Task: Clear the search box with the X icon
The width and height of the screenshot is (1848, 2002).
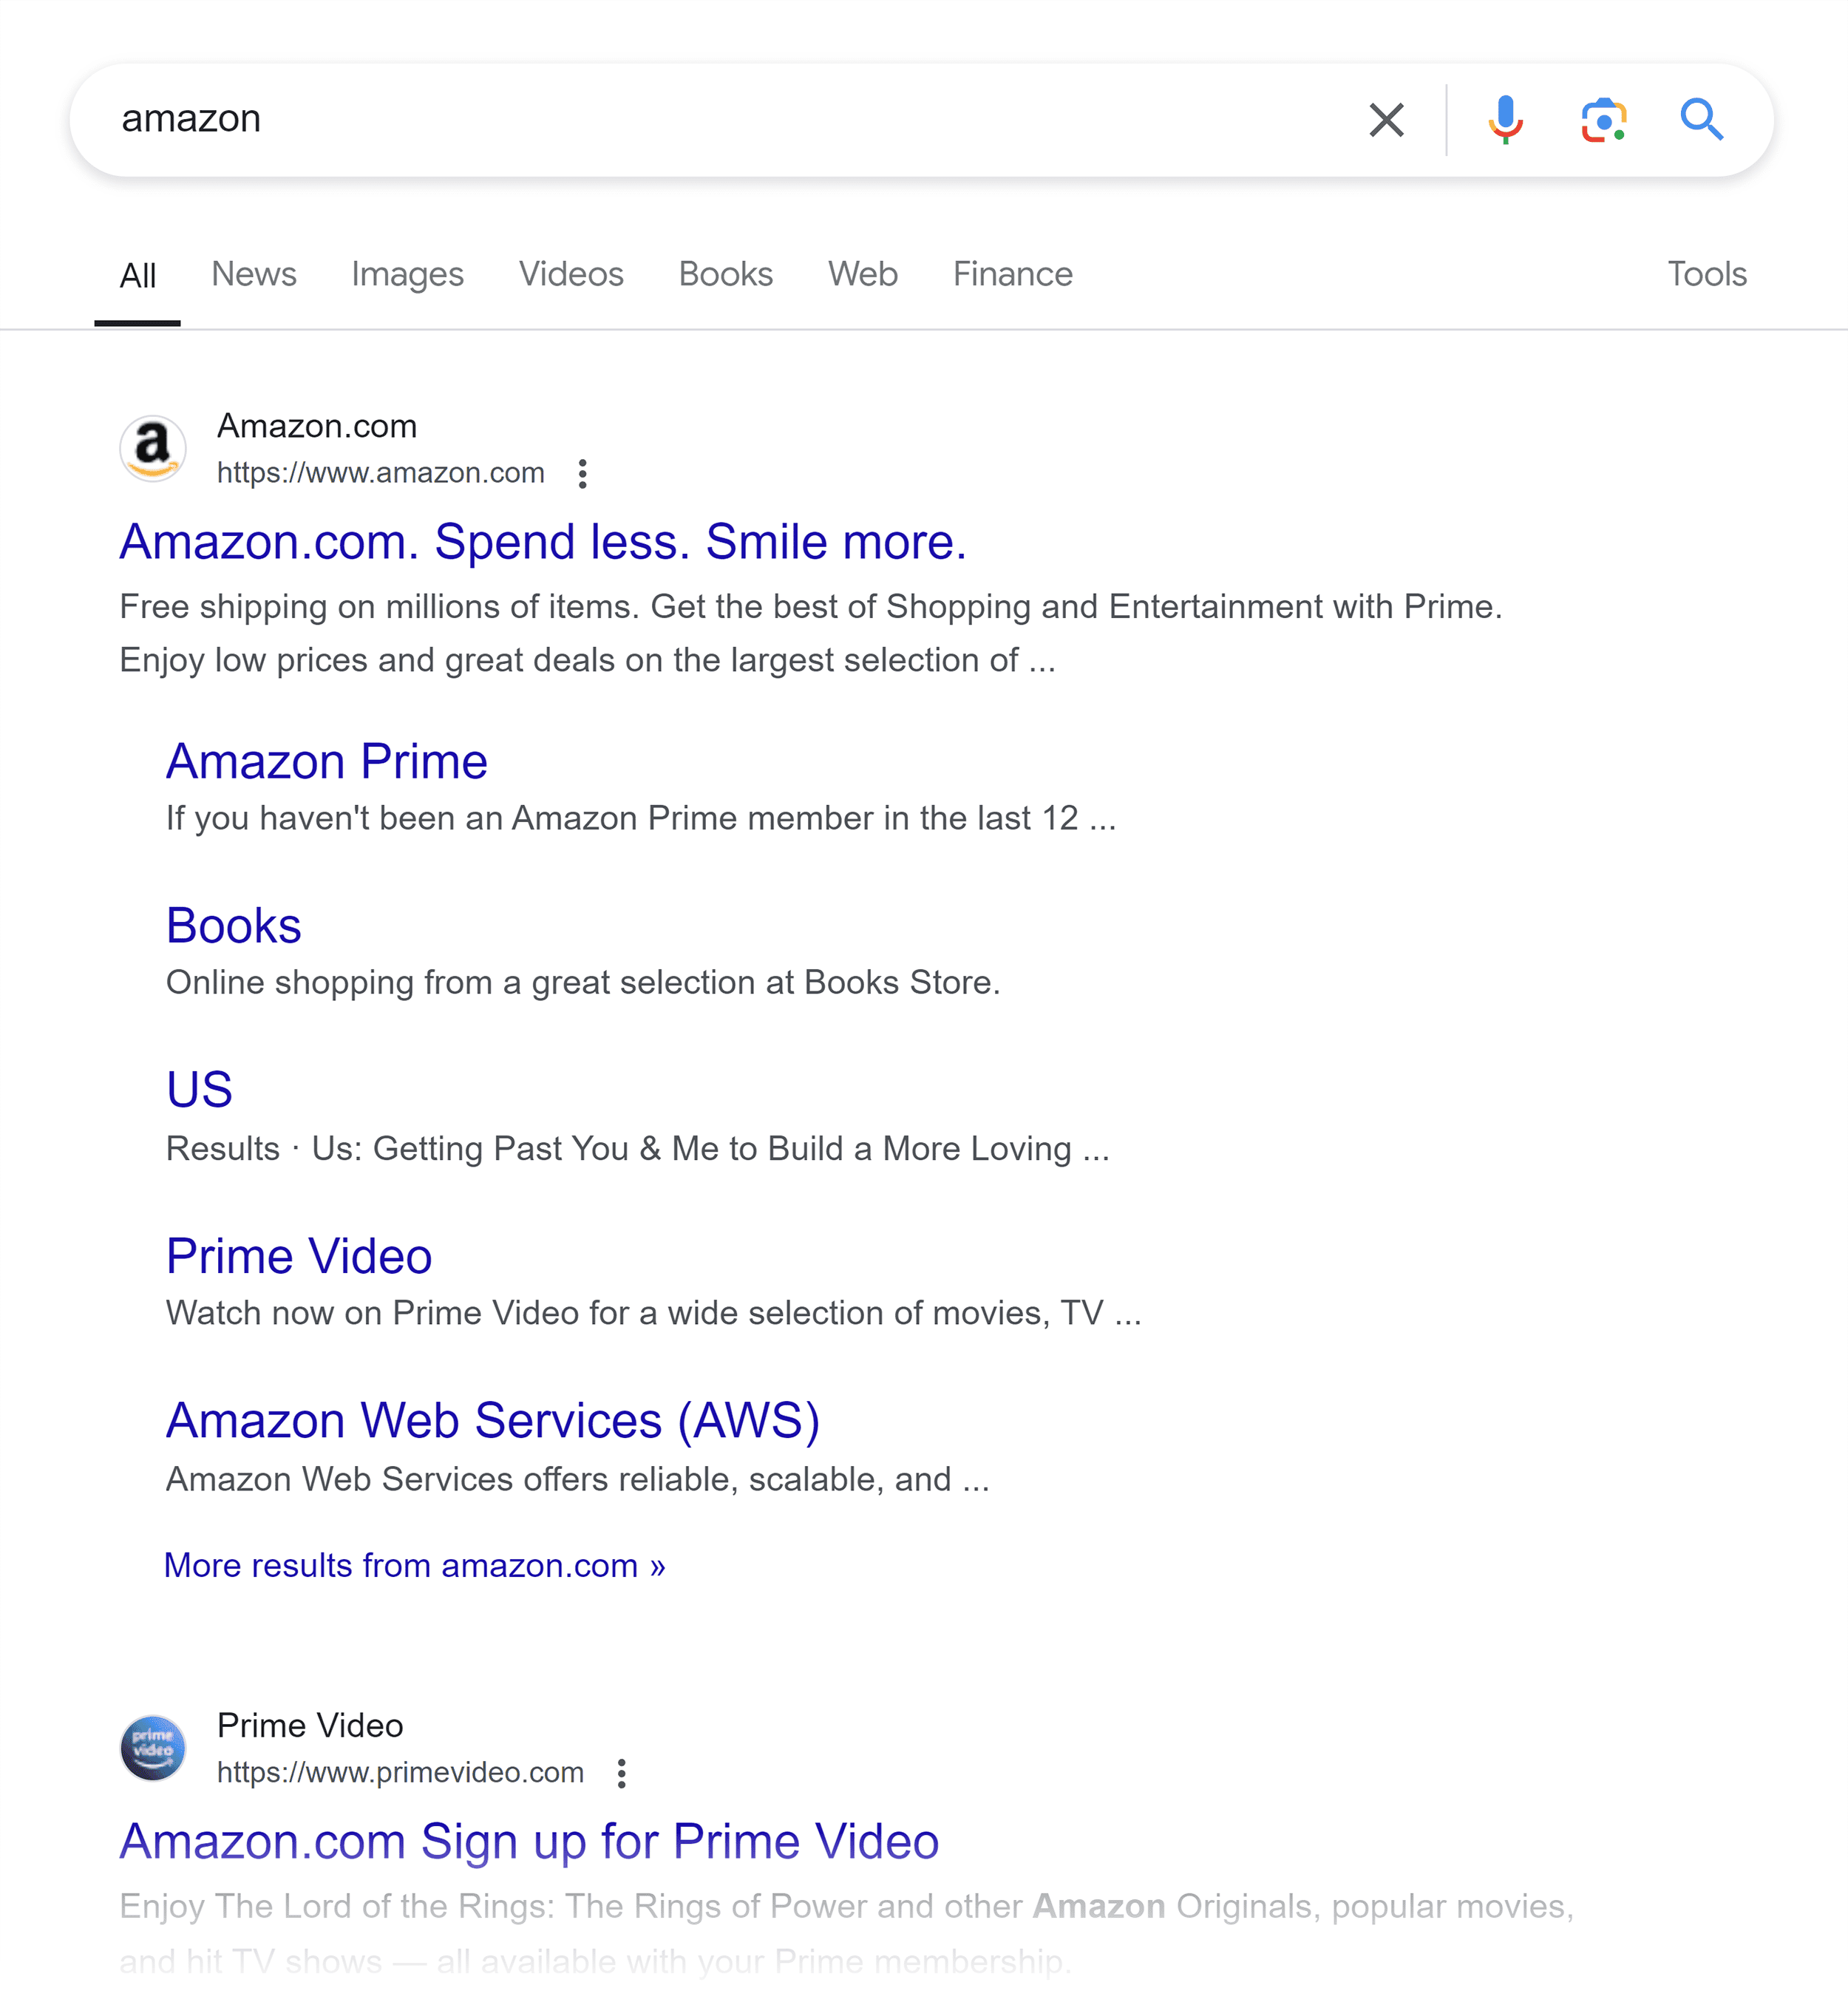Action: coord(1386,120)
